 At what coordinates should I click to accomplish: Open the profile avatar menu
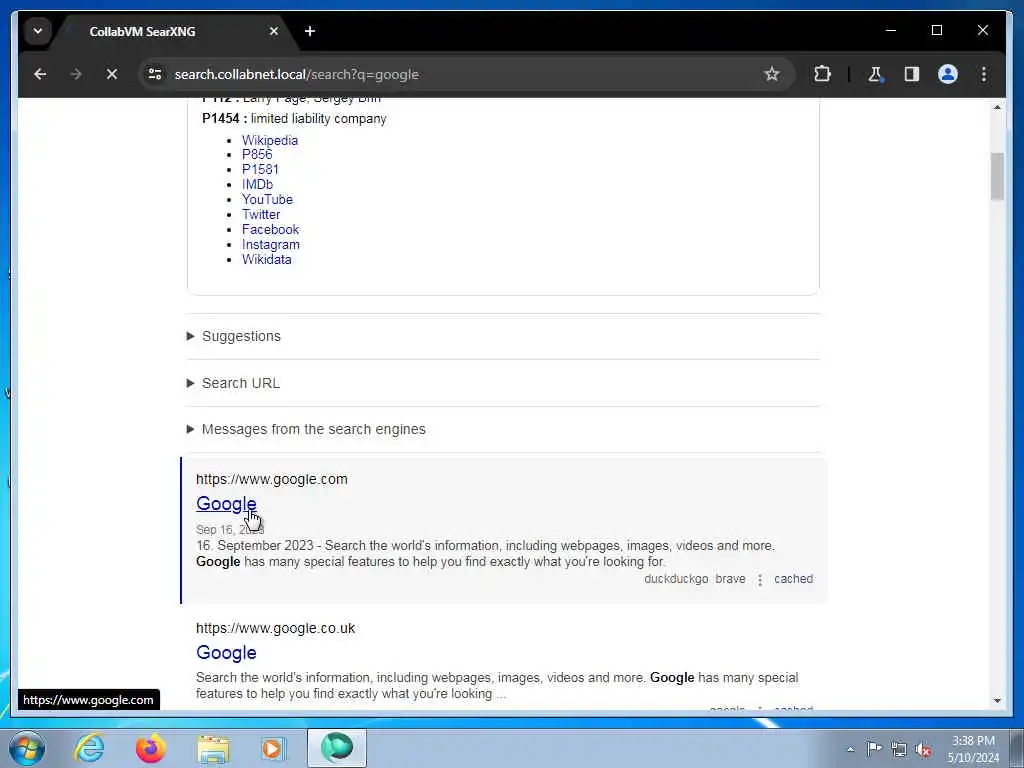point(948,74)
